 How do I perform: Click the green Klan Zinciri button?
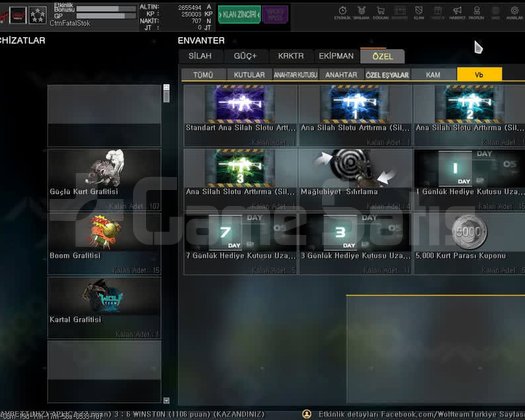[239, 14]
